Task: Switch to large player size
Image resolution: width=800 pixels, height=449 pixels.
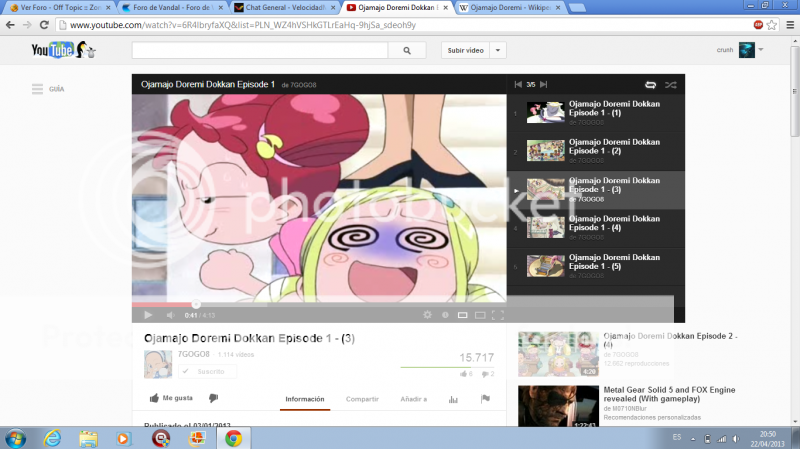Action: click(x=480, y=315)
